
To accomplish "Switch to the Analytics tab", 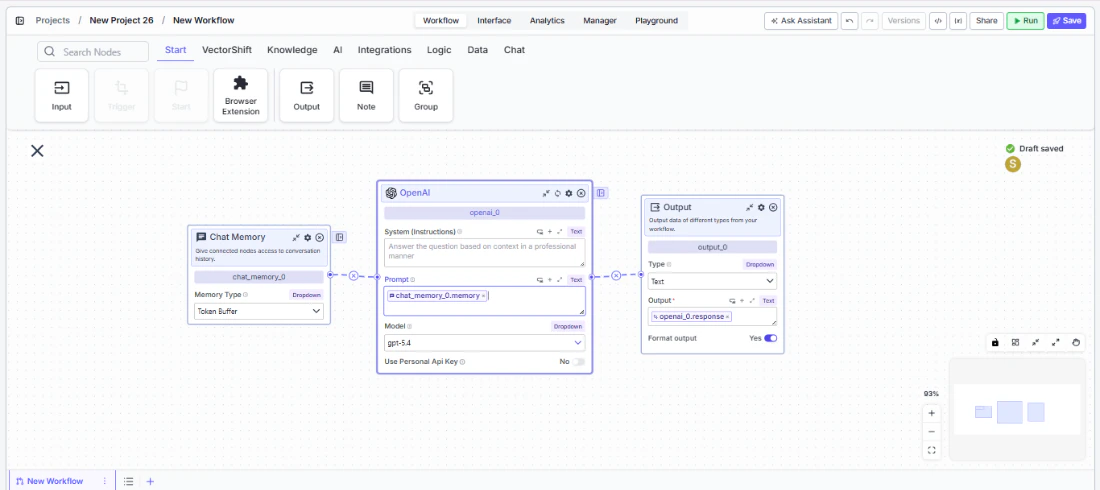I will click(x=547, y=20).
